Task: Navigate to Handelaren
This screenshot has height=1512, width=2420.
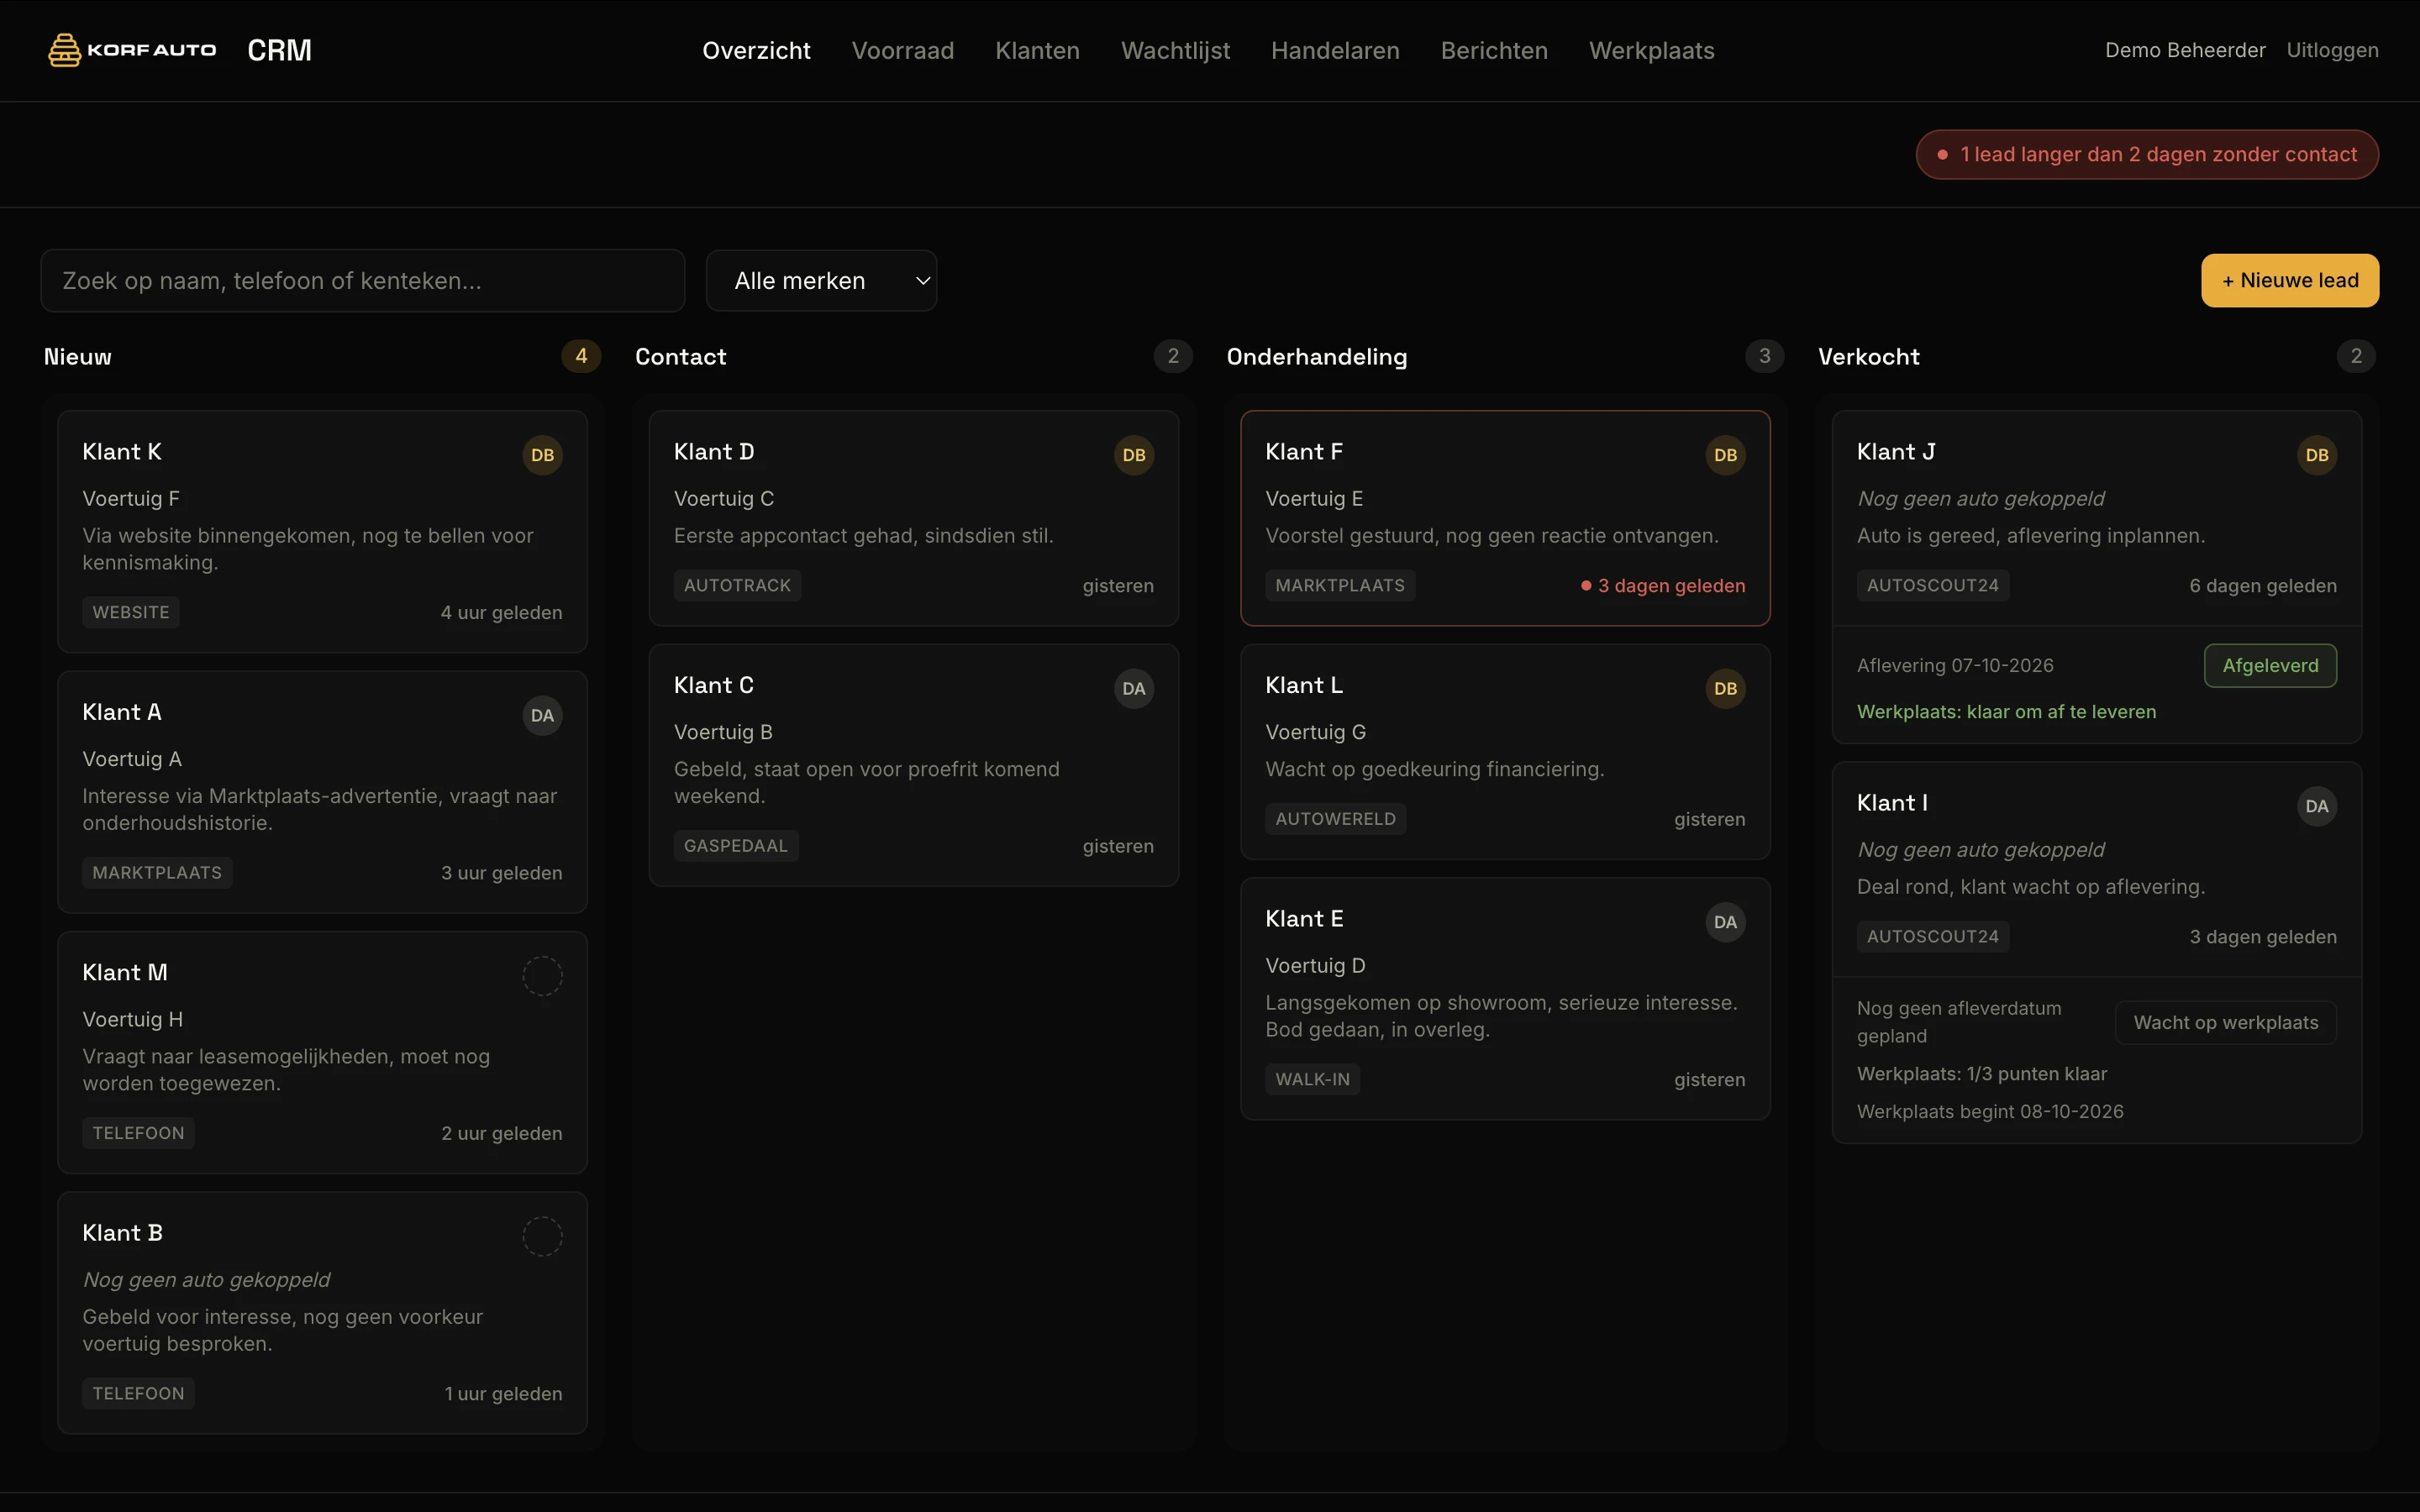Action: [x=1335, y=50]
